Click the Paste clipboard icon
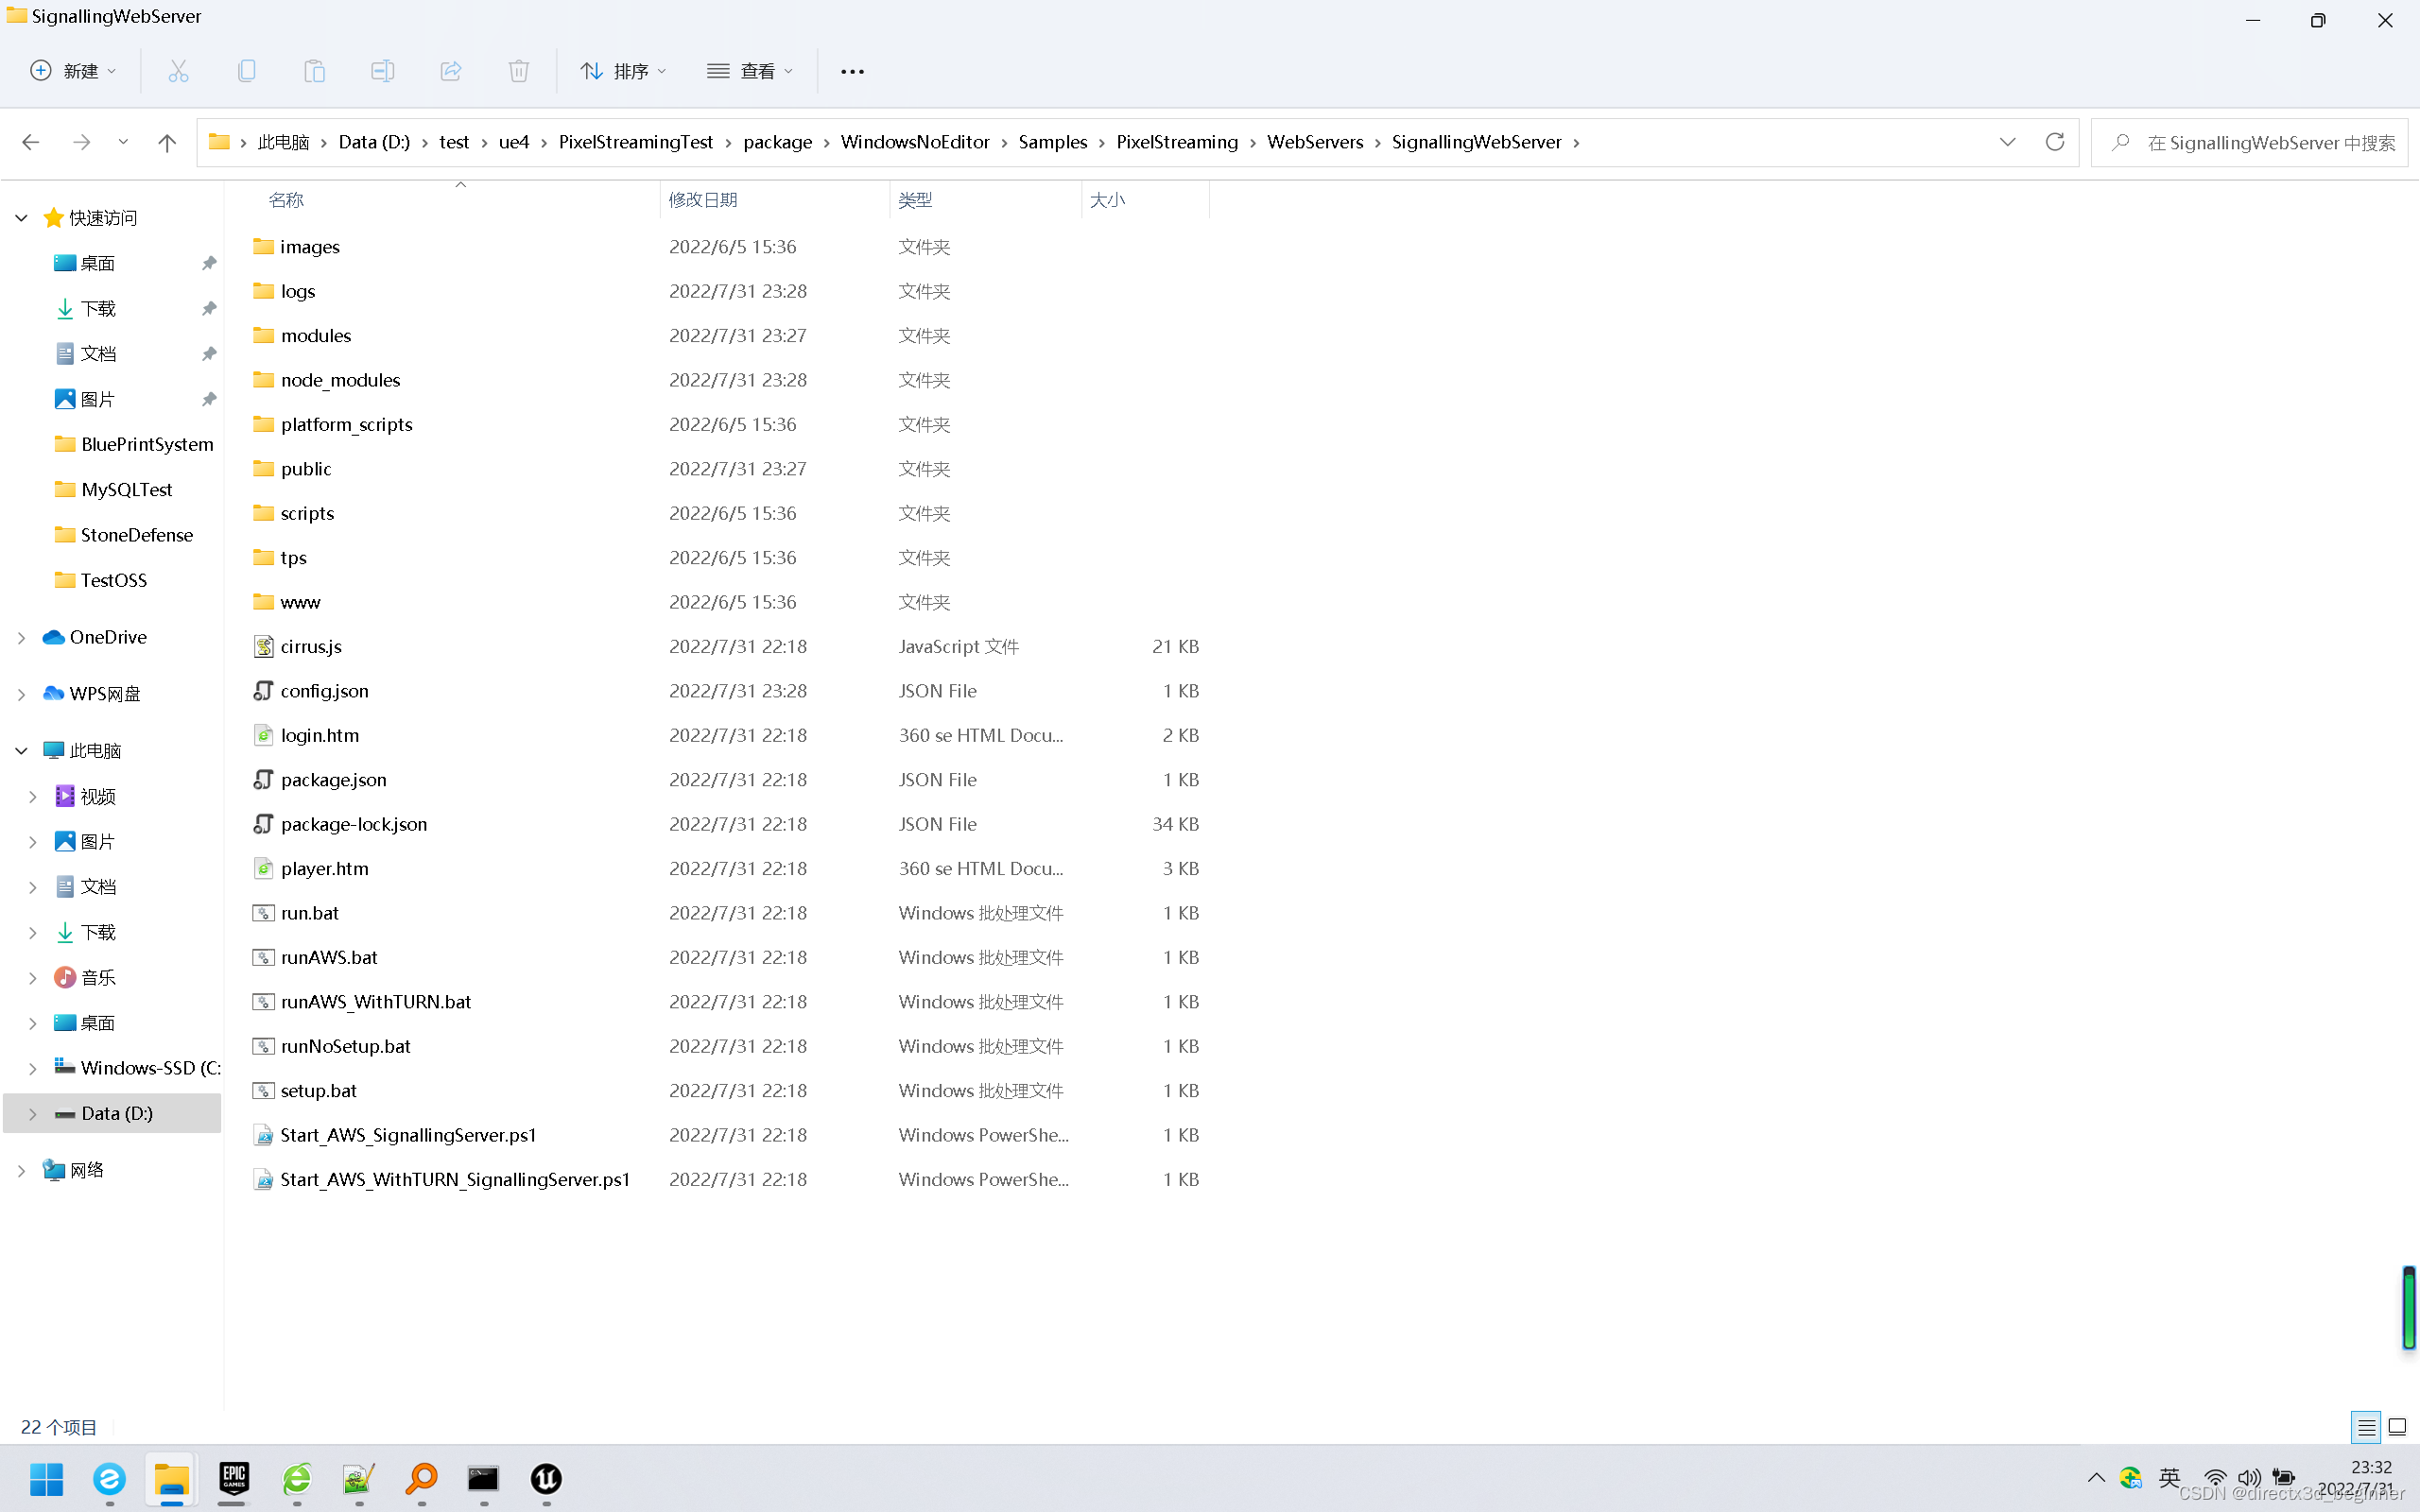This screenshot has width=2420, height=1512. click(315, 71)
